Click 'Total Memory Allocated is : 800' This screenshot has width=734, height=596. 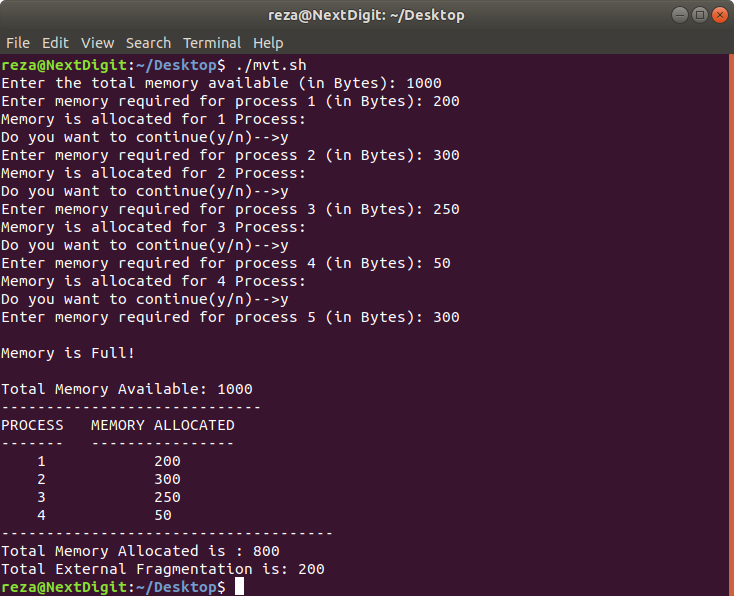(140, 551)
